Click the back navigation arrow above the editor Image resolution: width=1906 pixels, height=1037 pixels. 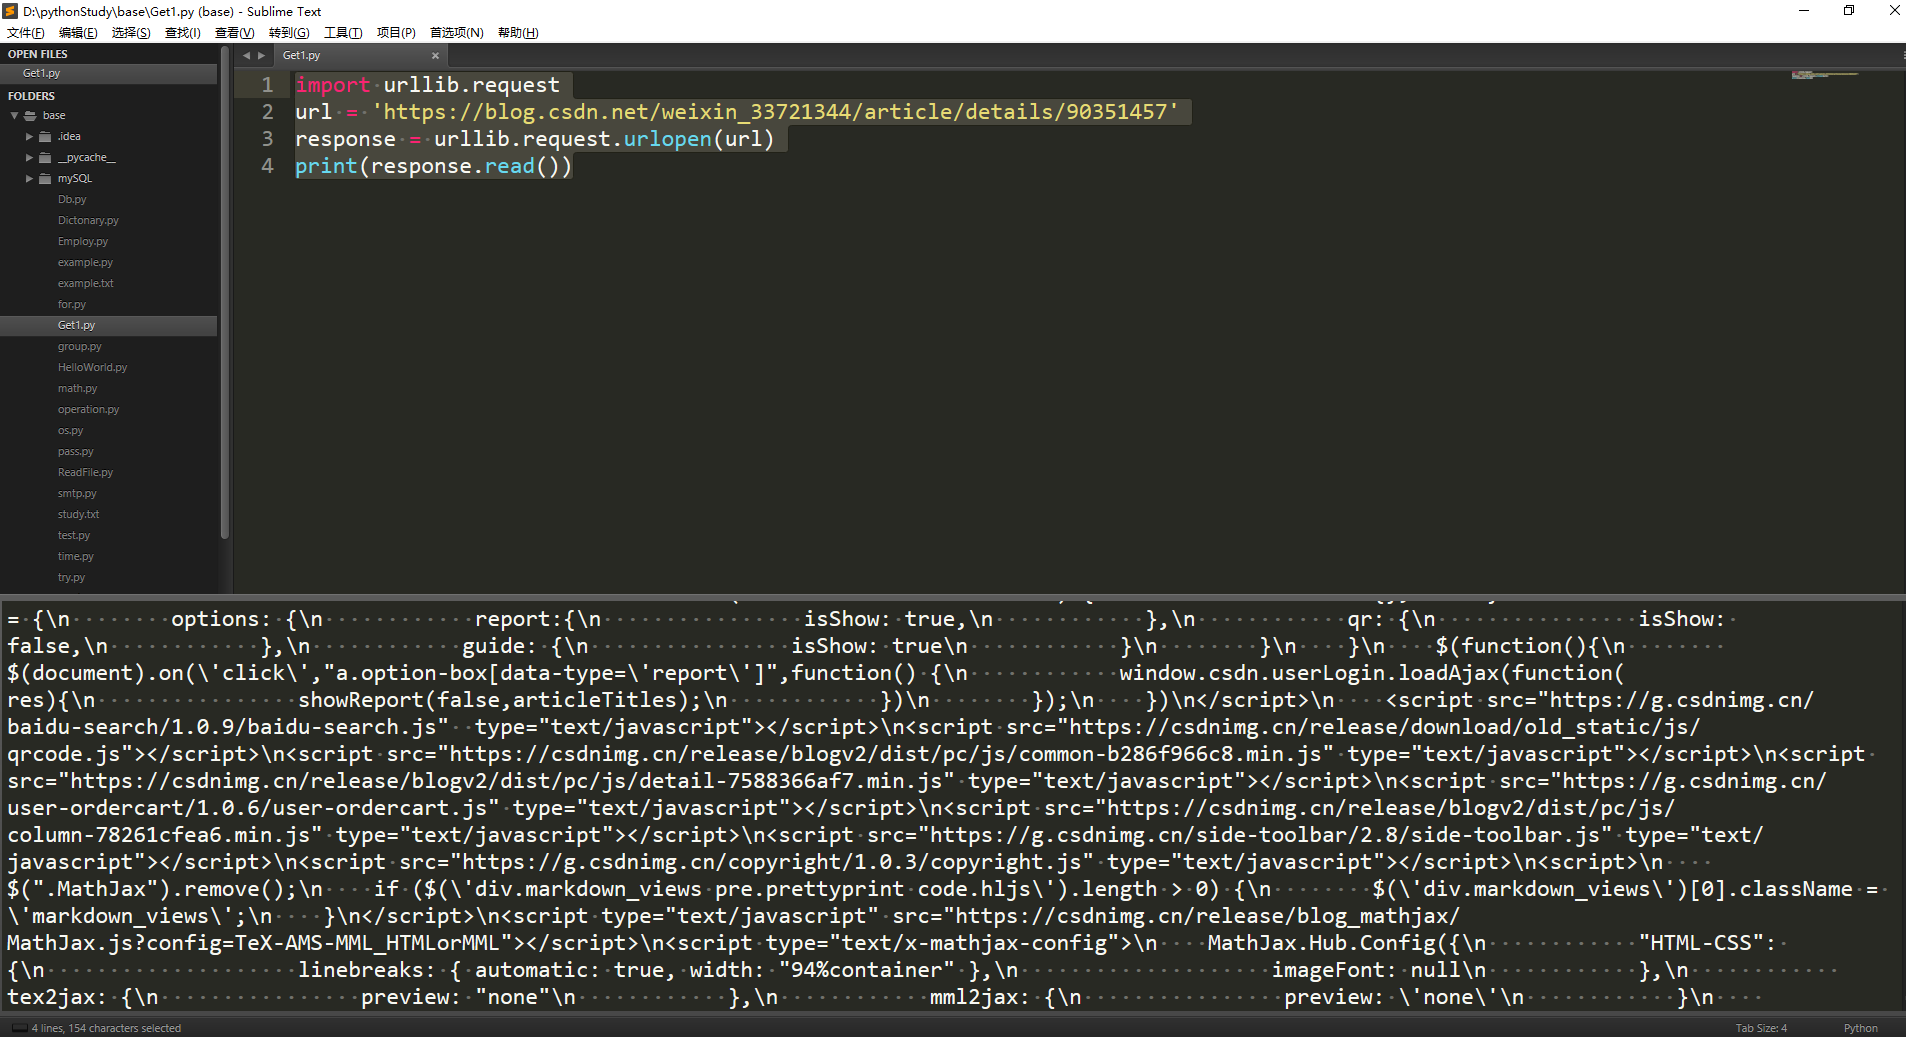[x=245, y=55]
